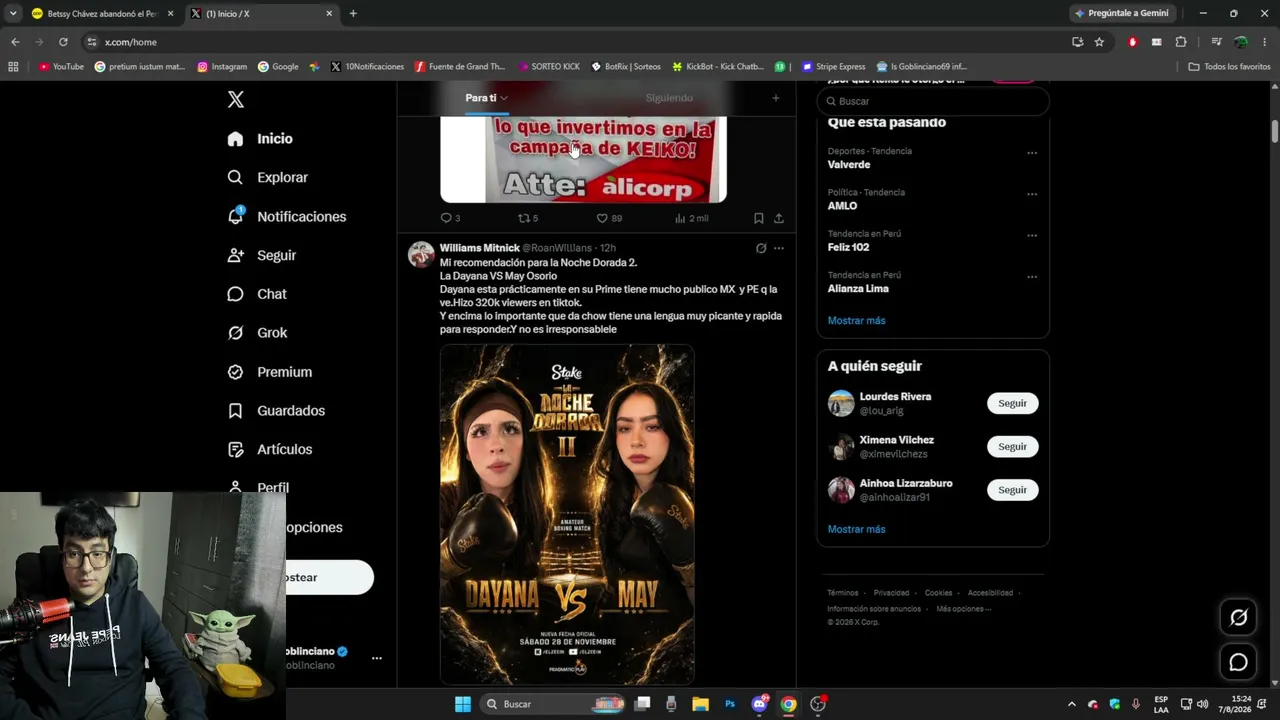Open Windows Start menu
The width and height of the screenshot is (1280, 720).
pyautogui.click(x=463, y=704)
